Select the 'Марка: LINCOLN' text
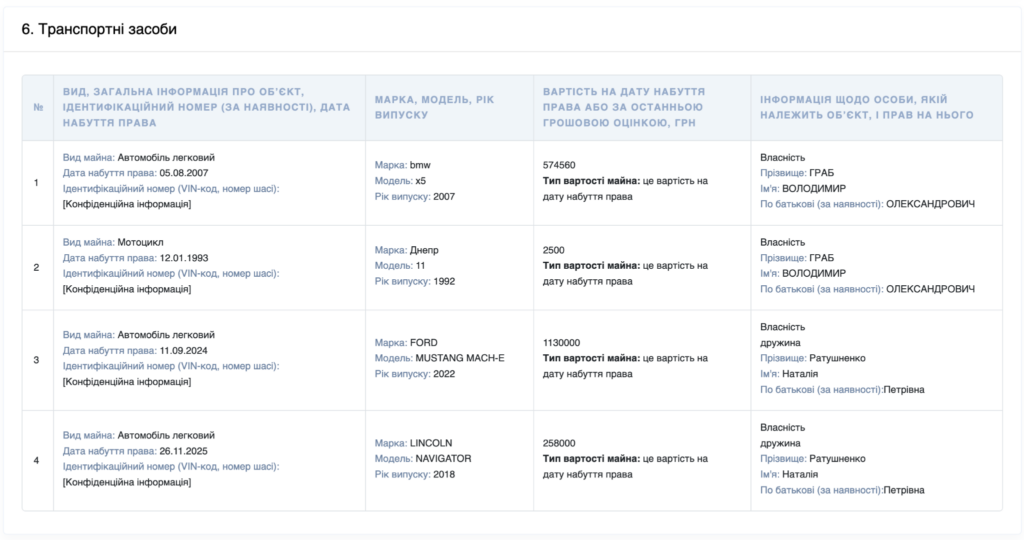The width and height of the screenshot is (1024, 540). pyautogui.click(x=414, y=443)
